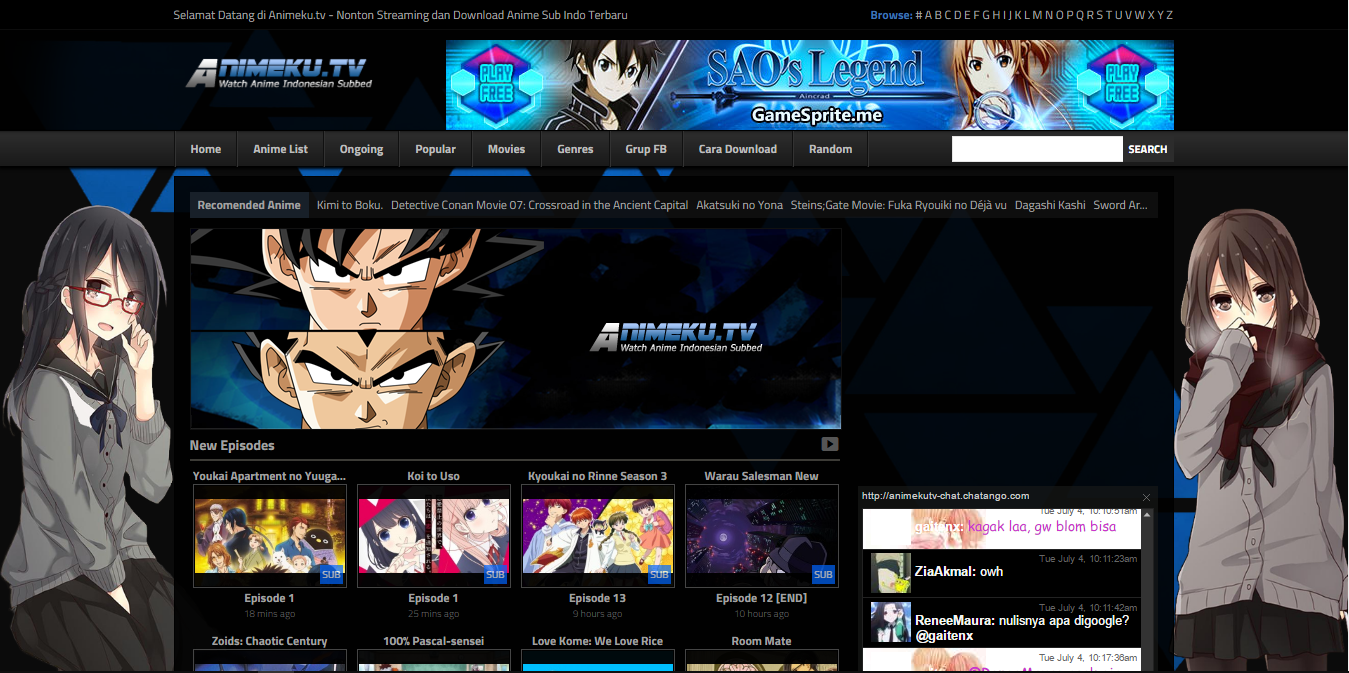Open the Anime List menu
This screenshot has height=673, width=1349.
point(281,149)
